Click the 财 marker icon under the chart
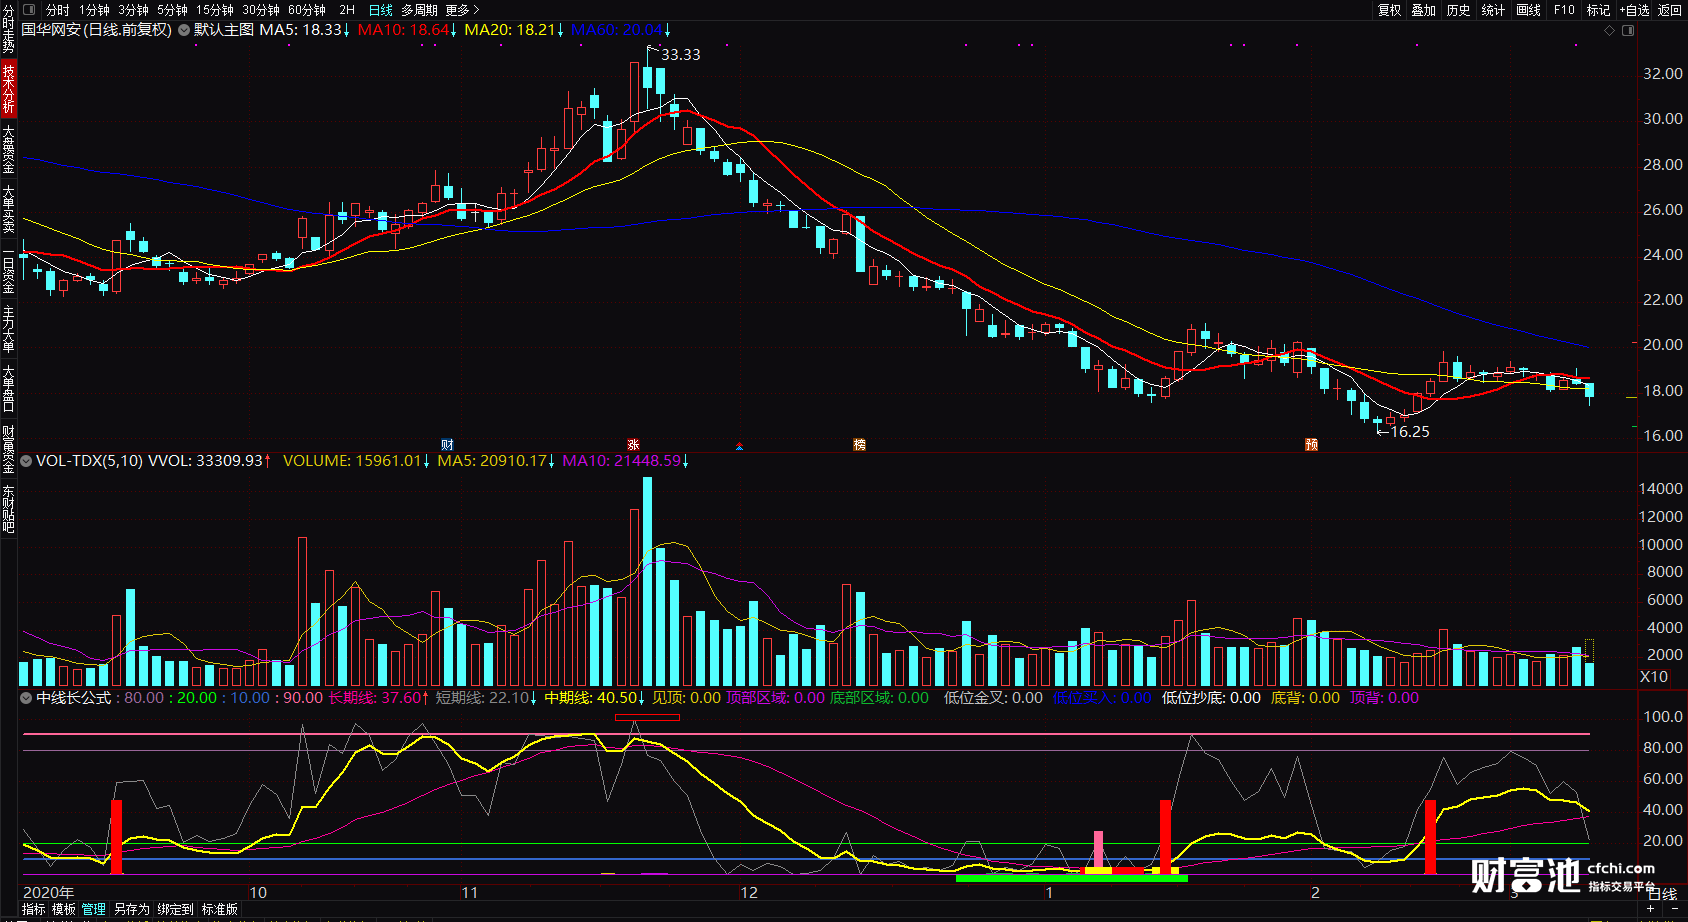 tap(448, 445)
